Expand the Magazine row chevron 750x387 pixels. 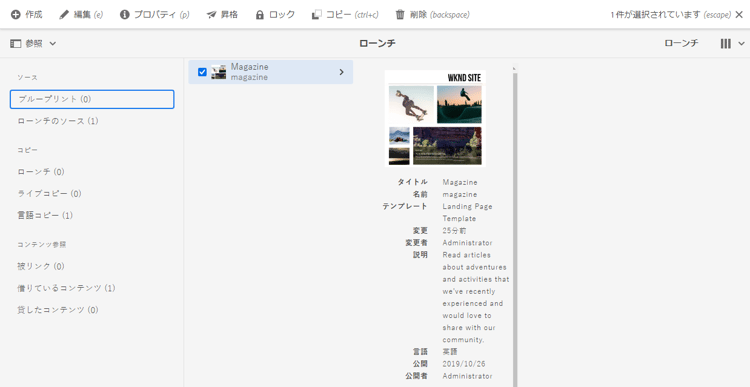pyautogui.click(x=342, y=72)
